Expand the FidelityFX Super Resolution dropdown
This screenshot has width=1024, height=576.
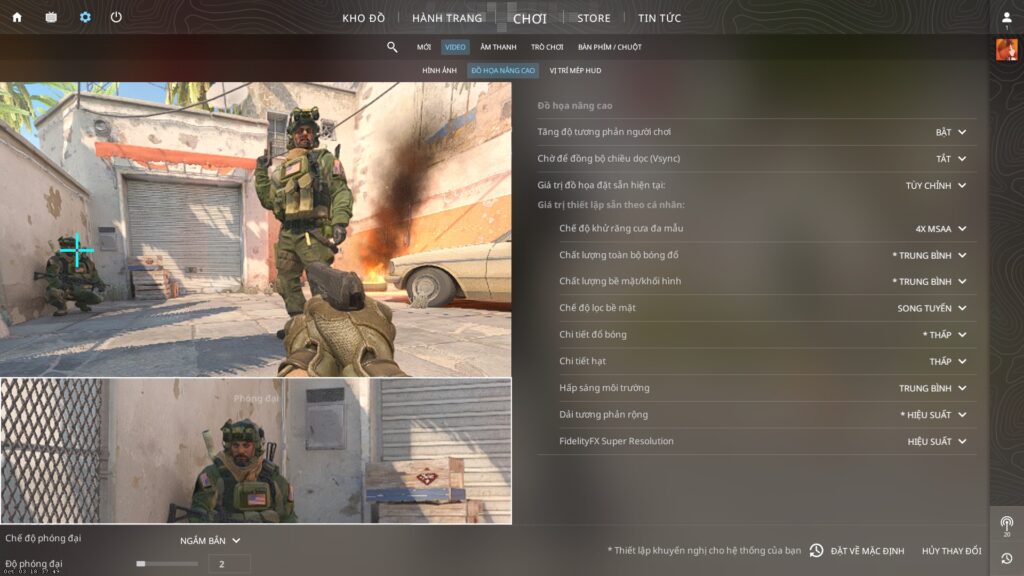pyautogui.click(x=937, y=441)
